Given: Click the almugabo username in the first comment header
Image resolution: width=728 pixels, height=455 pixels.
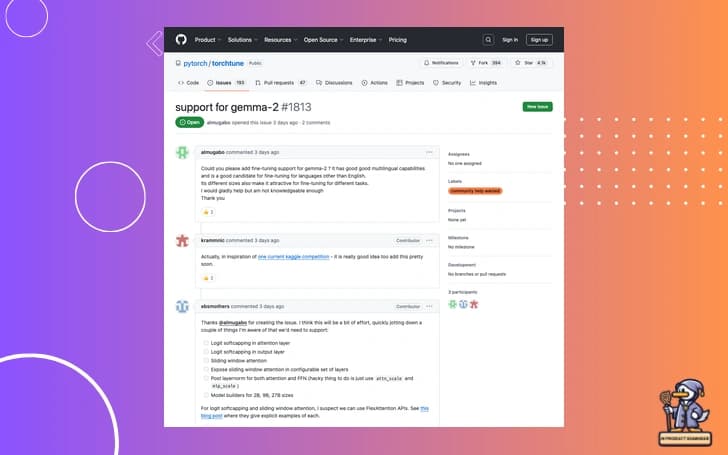Looking at the screenshot, I should (213, 152).
